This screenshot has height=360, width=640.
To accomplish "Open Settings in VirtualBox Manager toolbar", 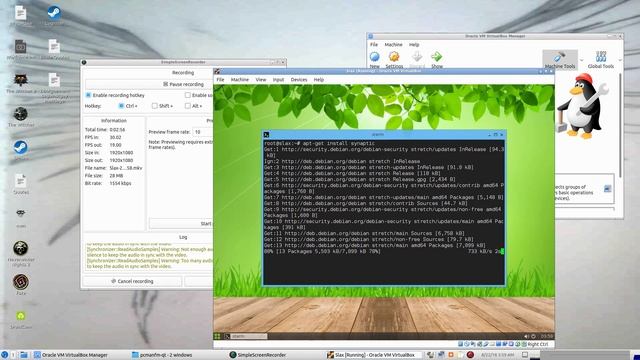I will click(394, 59).
